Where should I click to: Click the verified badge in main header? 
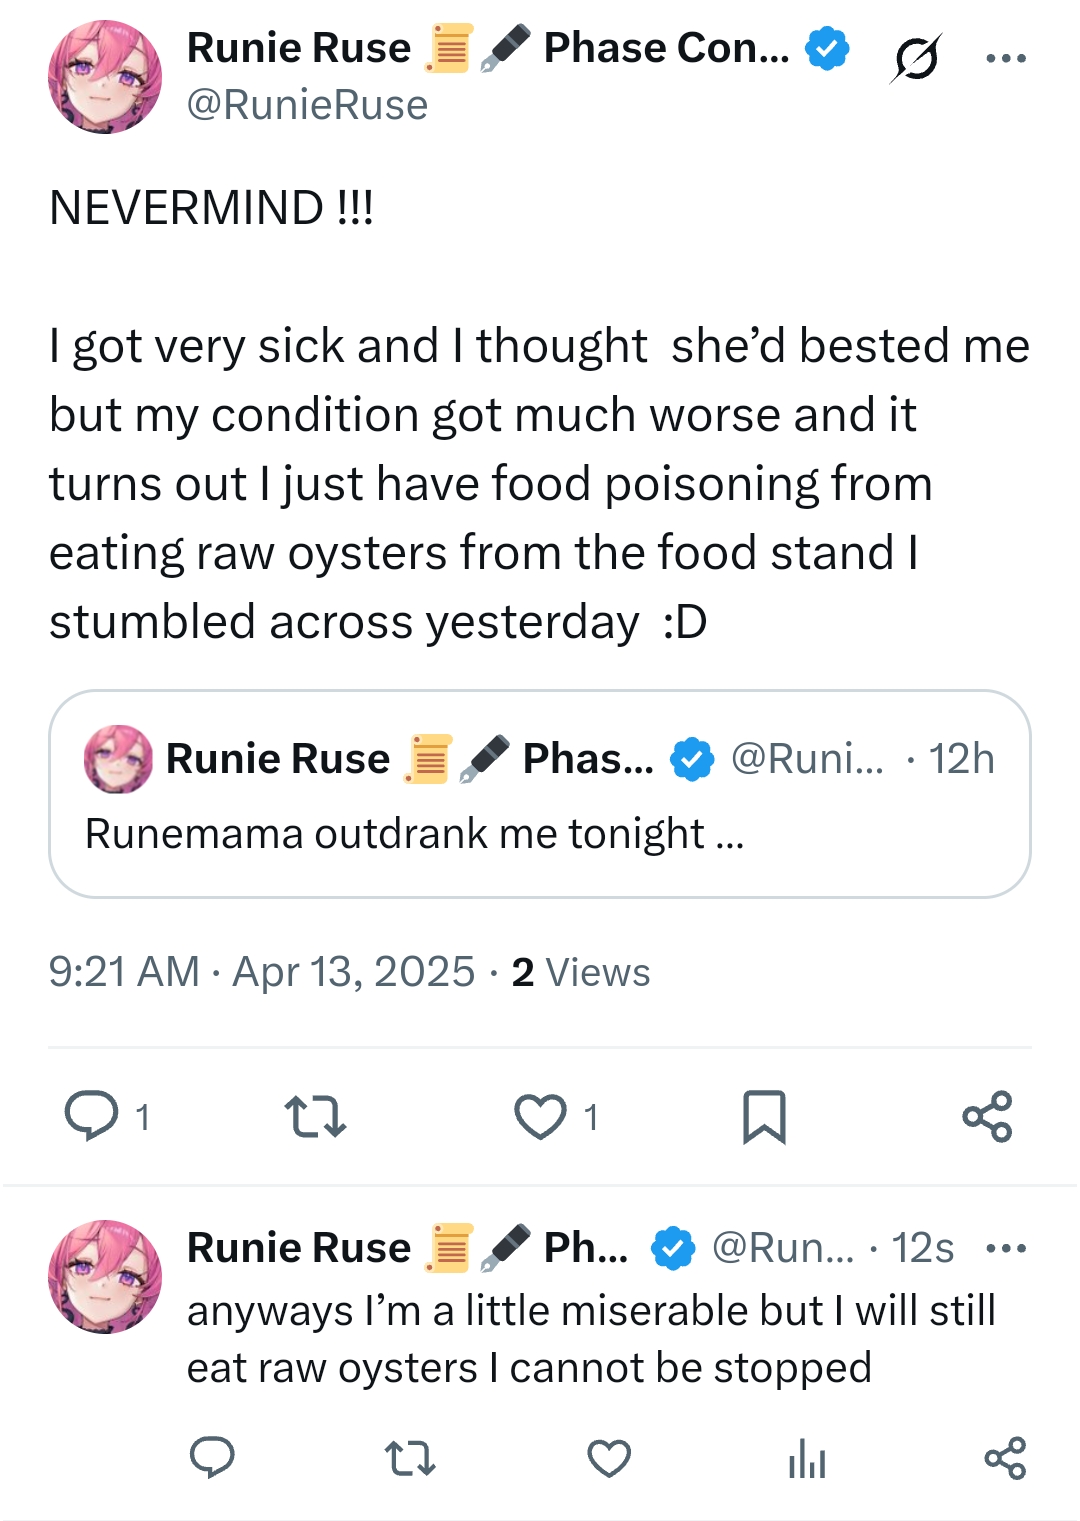(x=827, y=48)
